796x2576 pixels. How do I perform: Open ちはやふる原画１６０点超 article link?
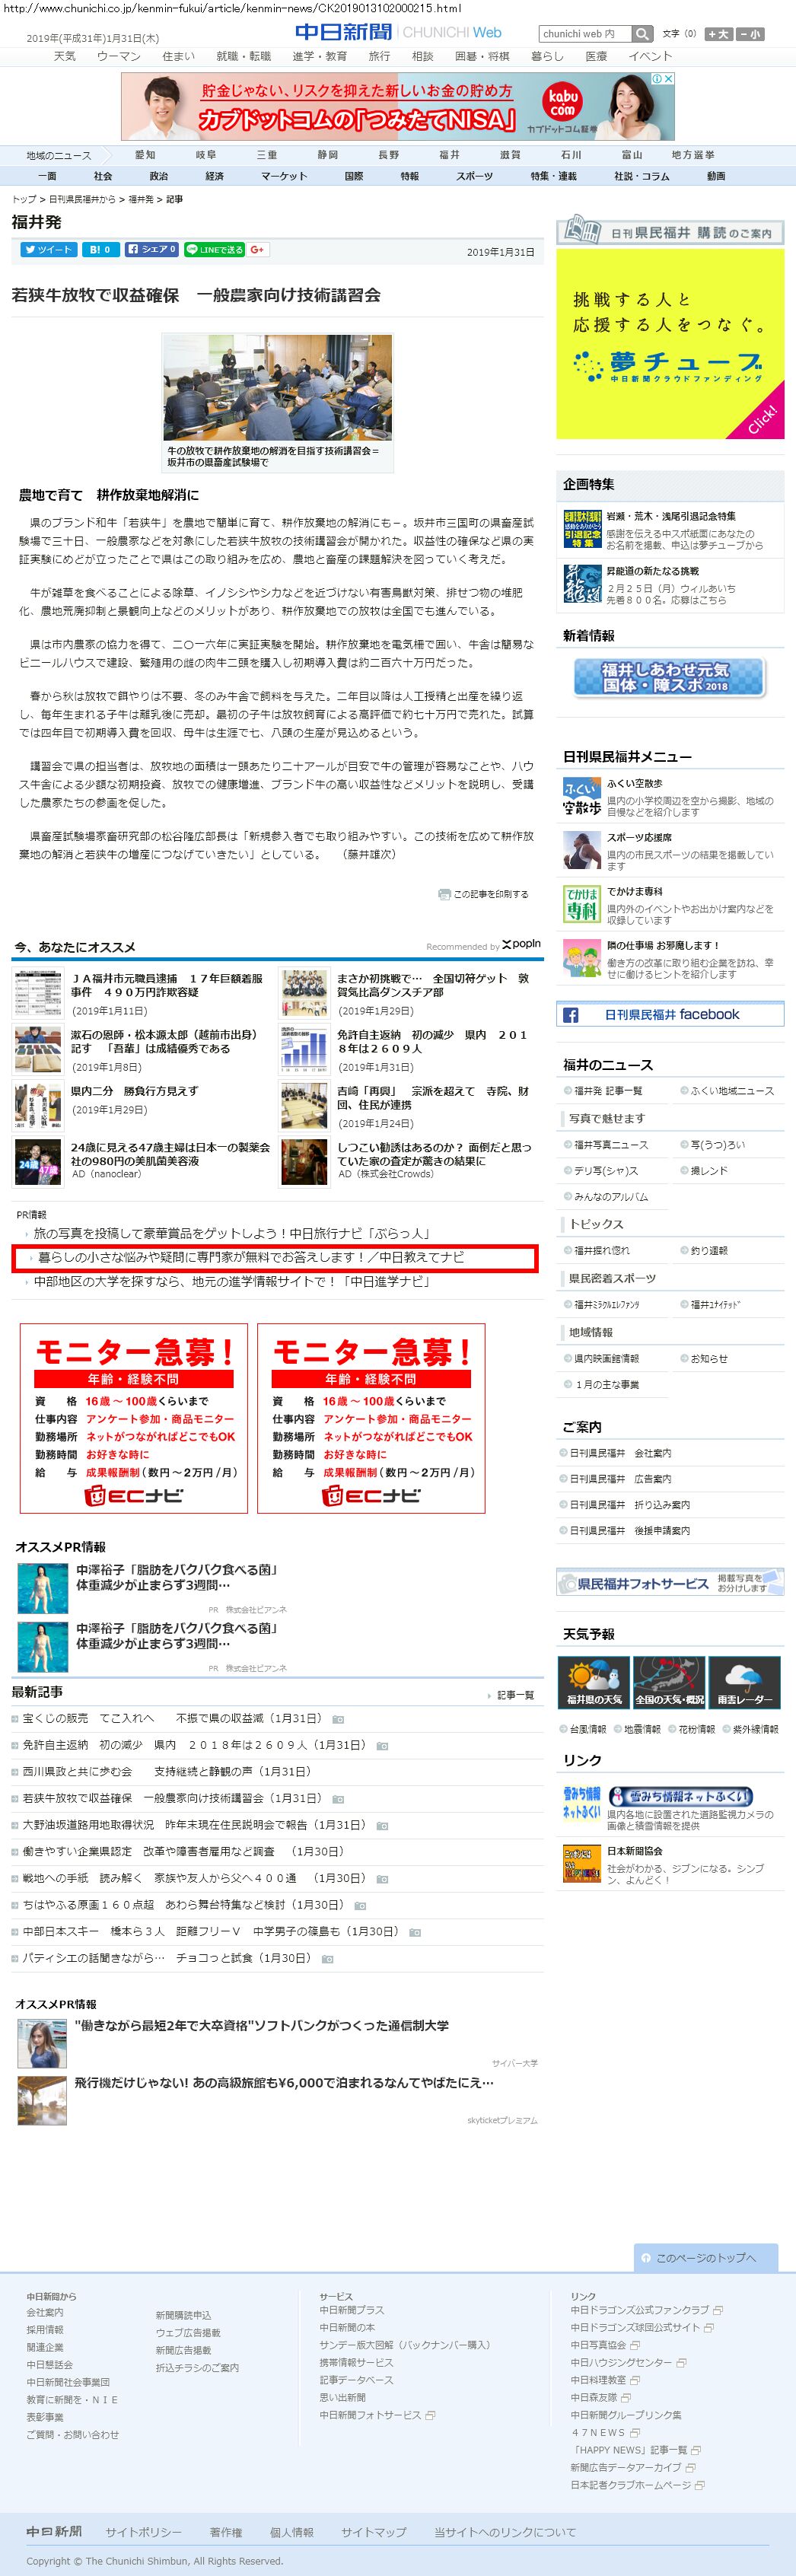[x=183, y=1905]
